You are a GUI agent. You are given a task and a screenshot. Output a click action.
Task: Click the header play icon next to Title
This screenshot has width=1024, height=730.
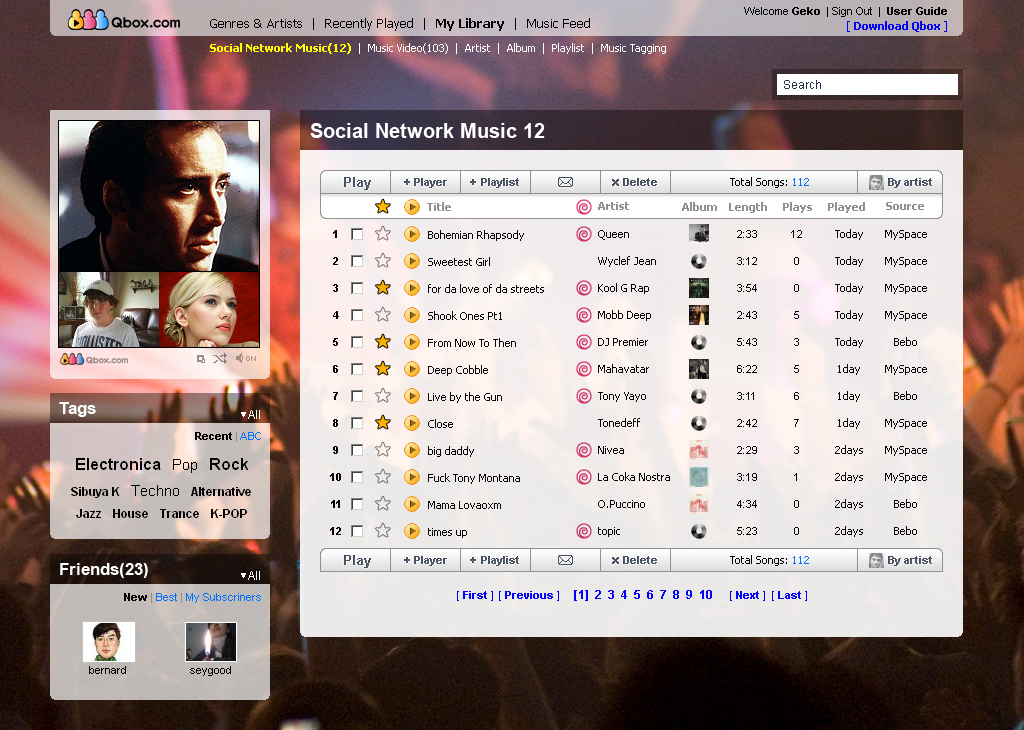point(411,207)
